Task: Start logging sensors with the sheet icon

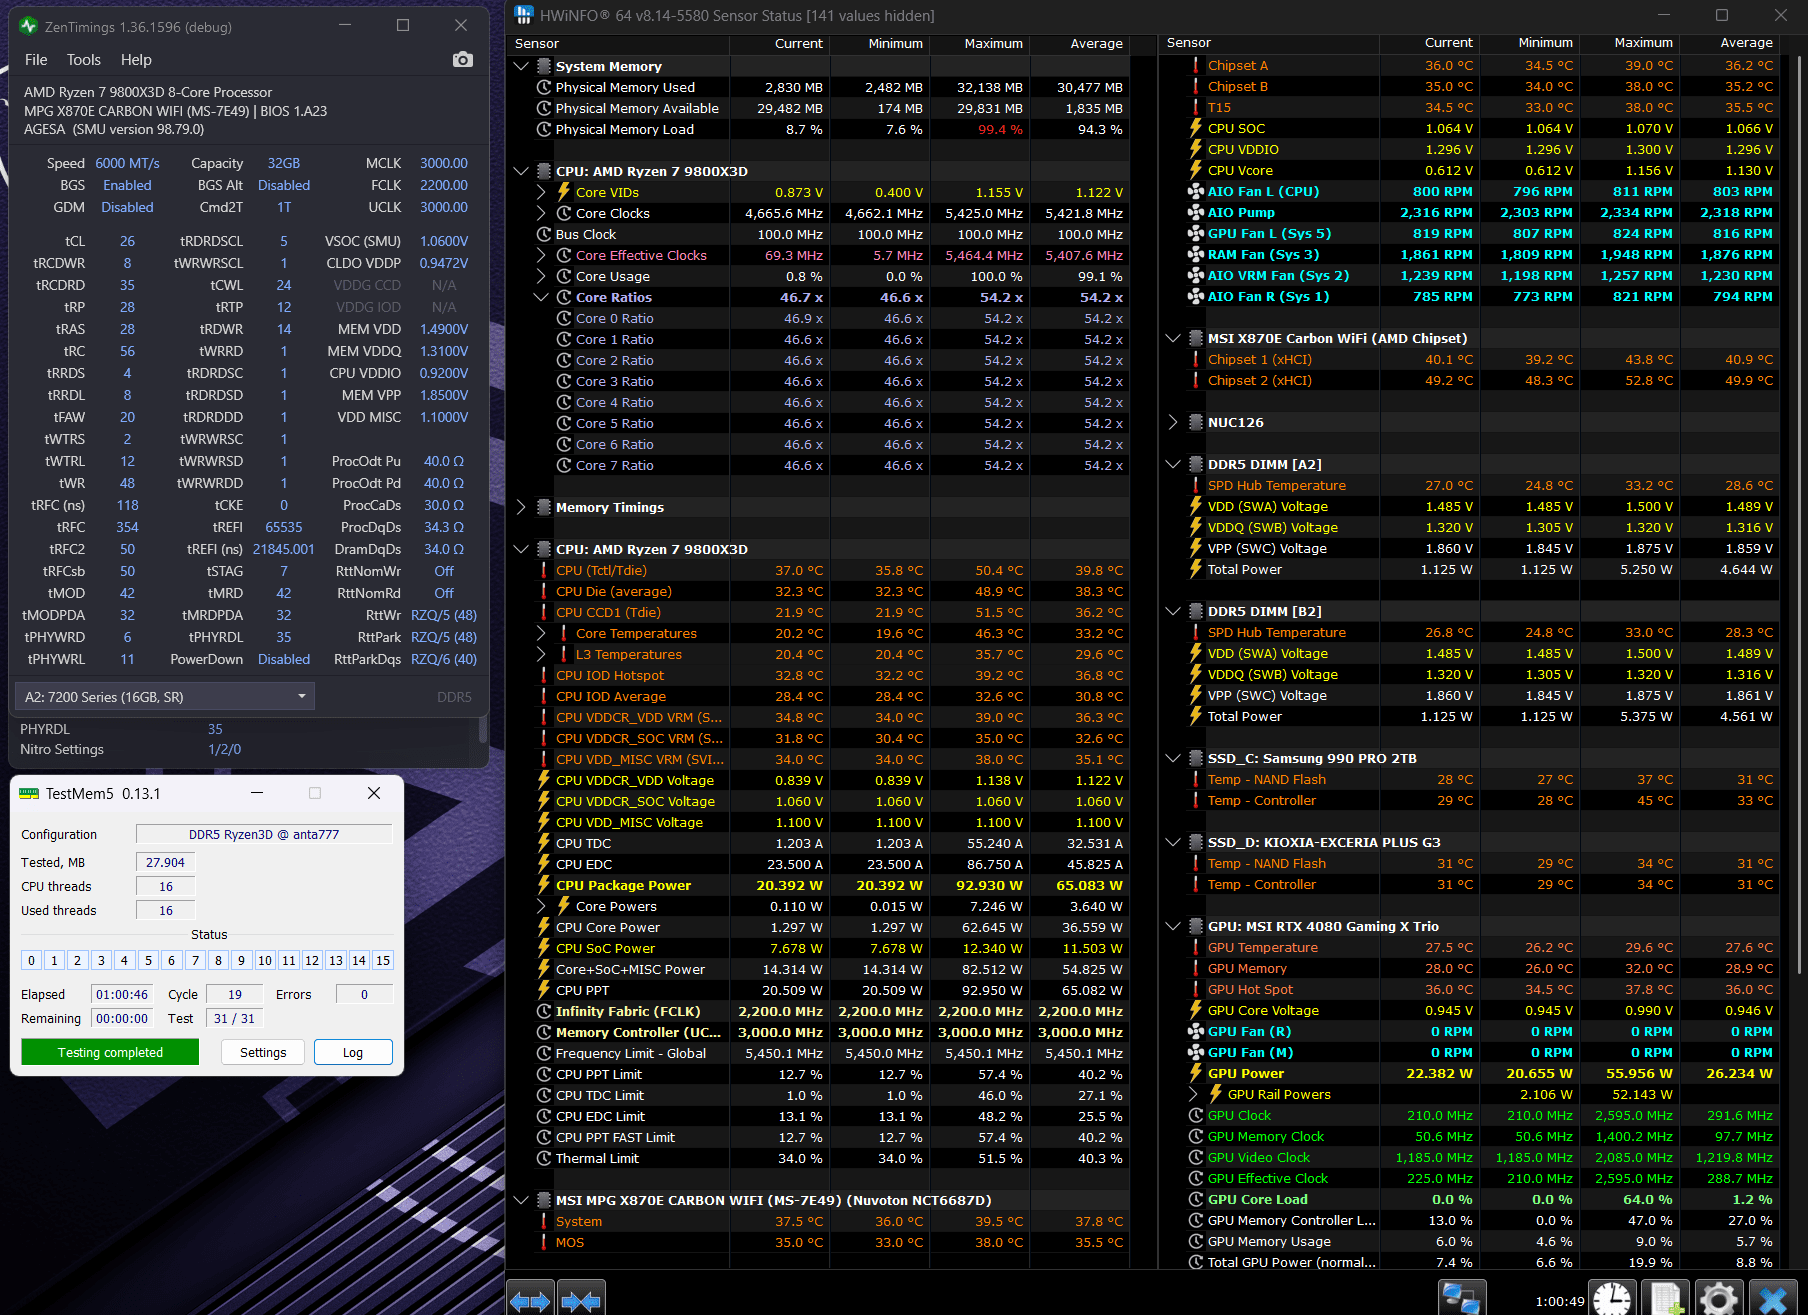Action: point(1666,1299)
